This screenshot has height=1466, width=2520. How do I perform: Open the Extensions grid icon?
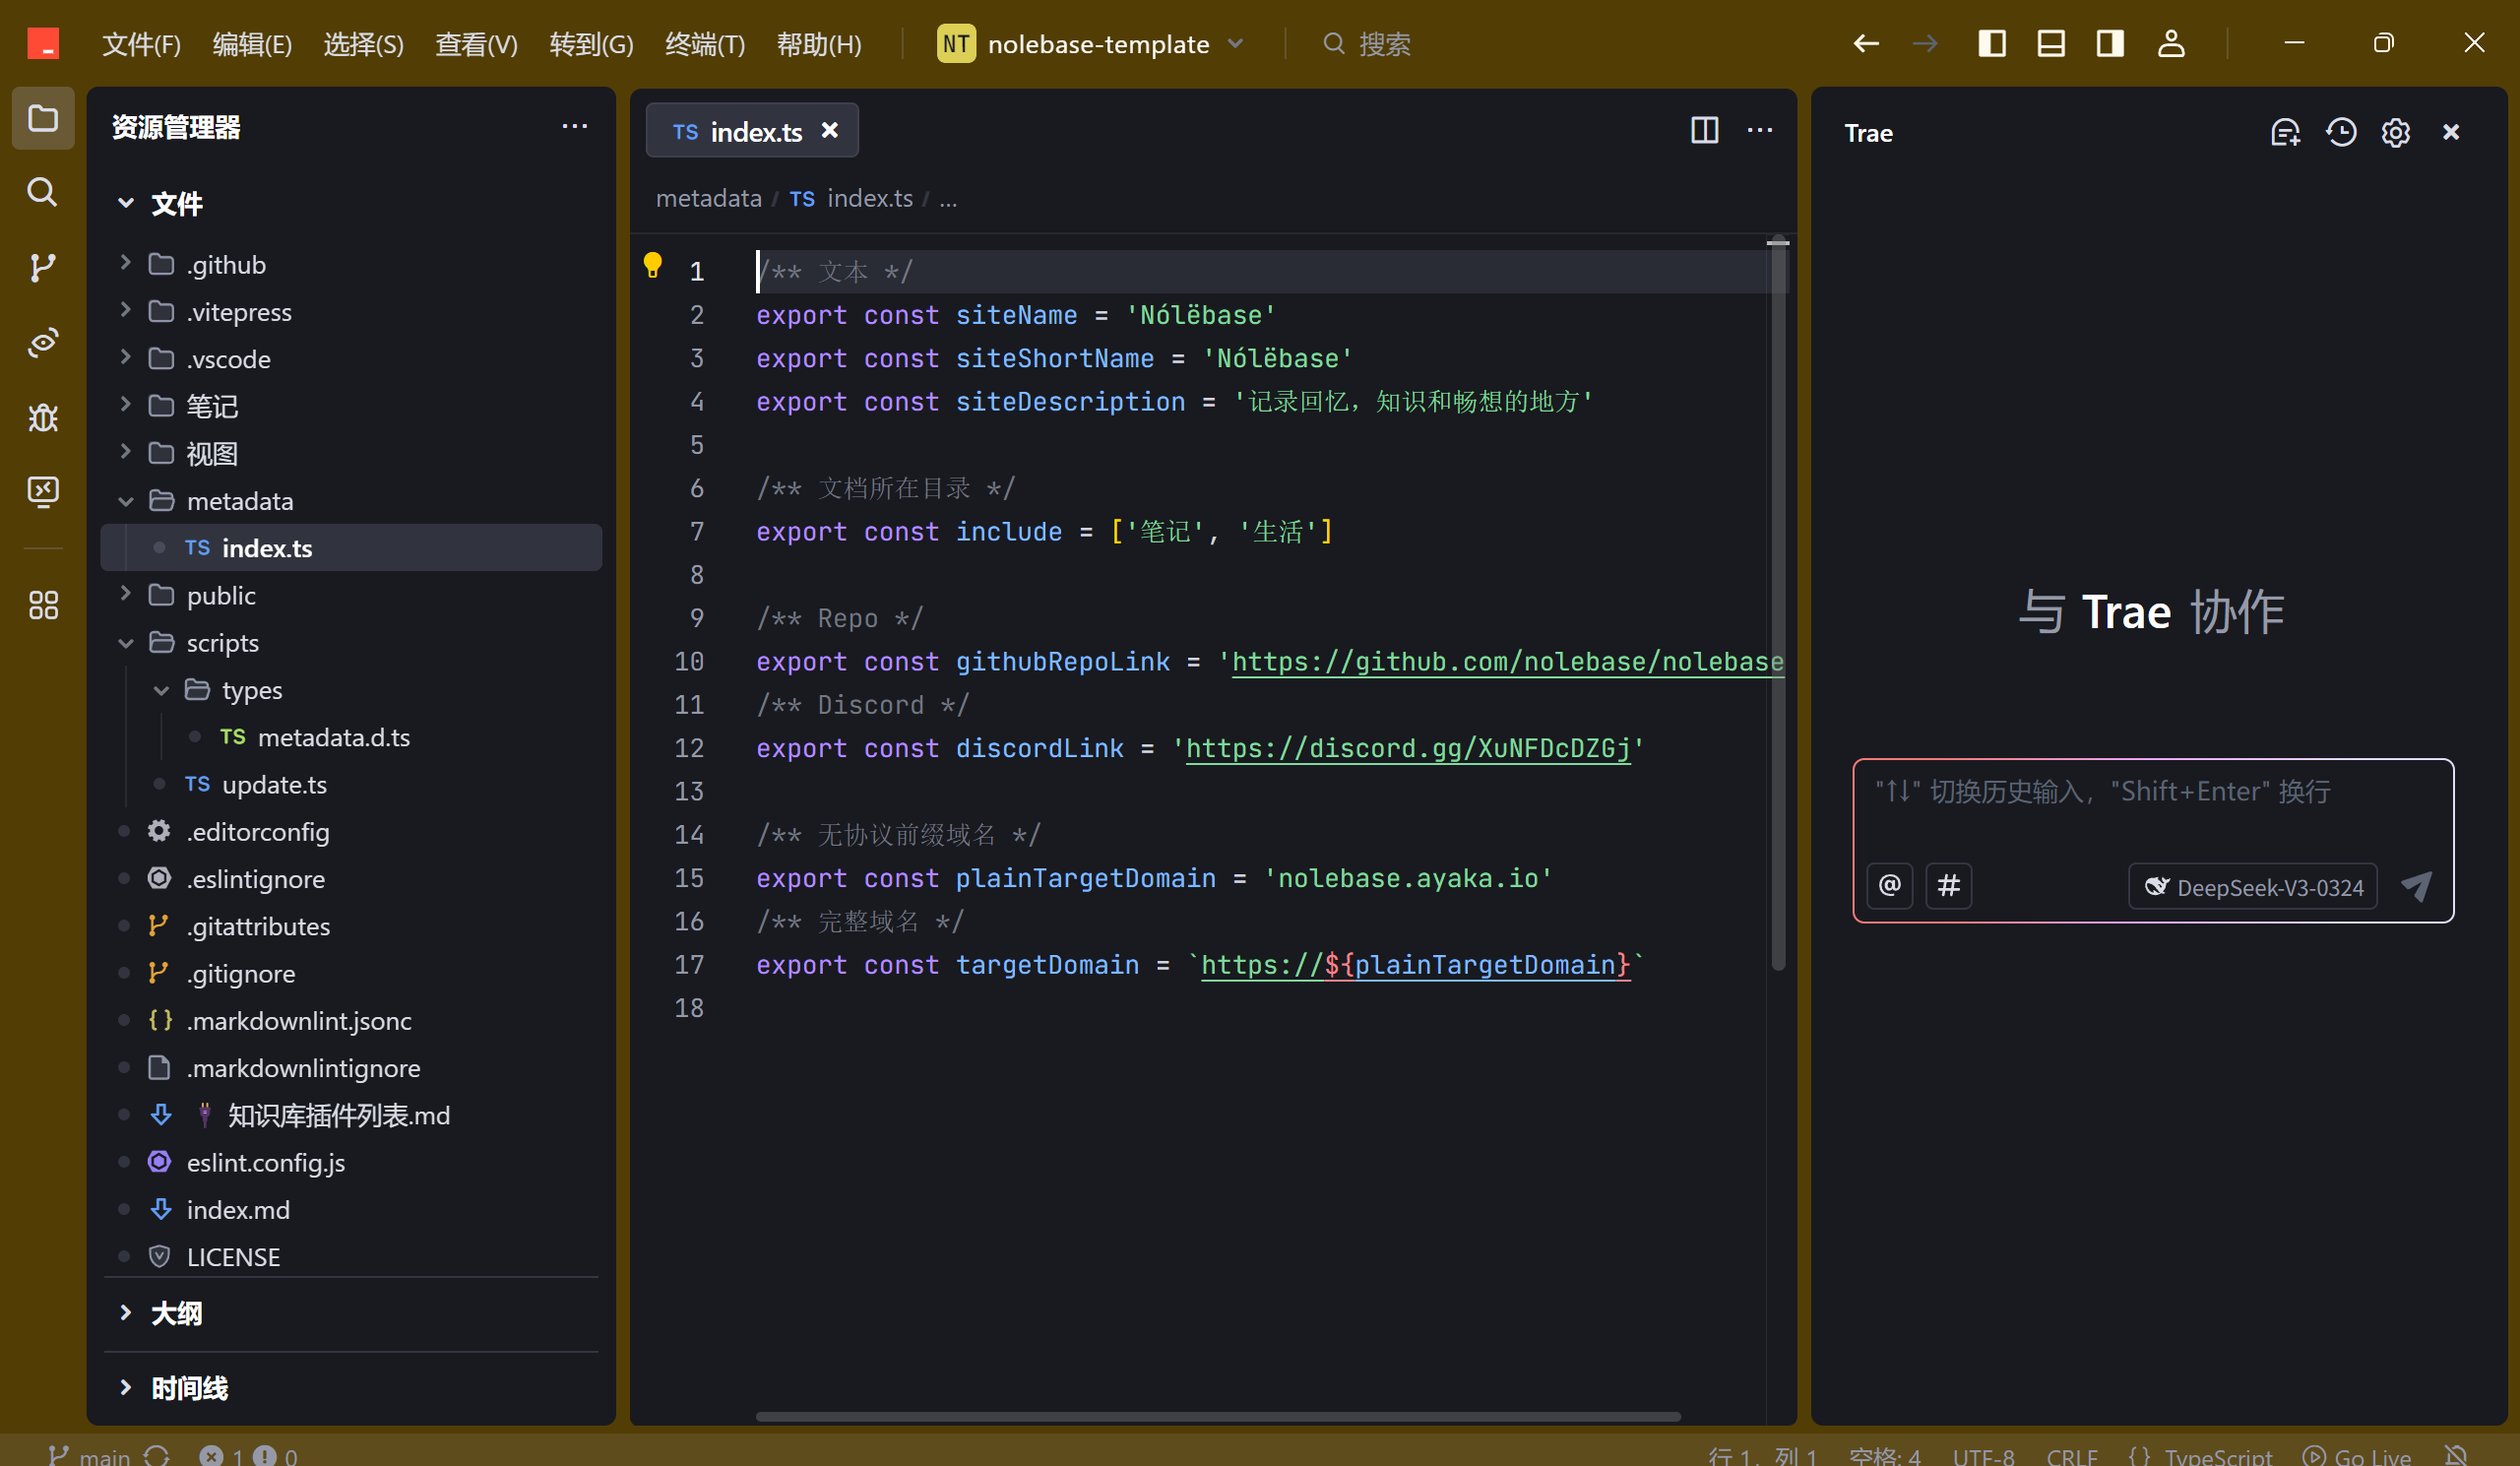click(42, 605)
